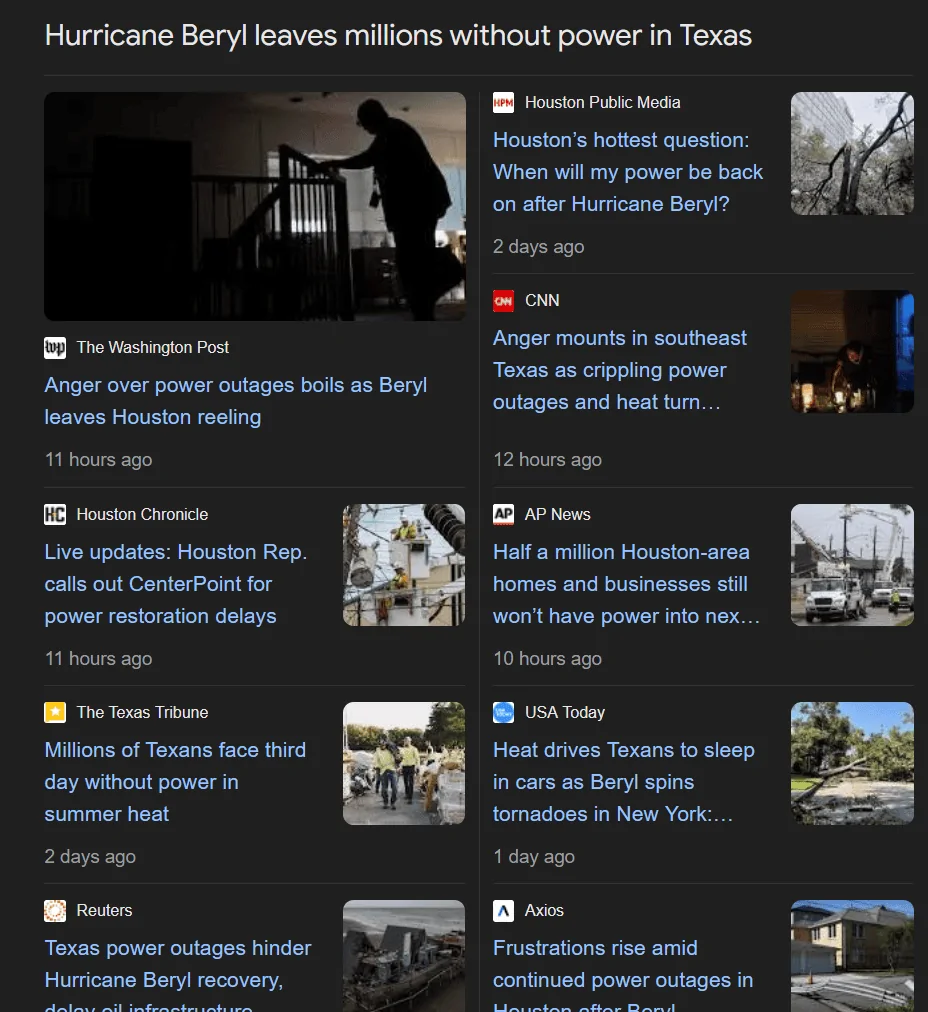Click the Houston Chronicle logo icon
The image size is (928, 1012).
point(55,514)
